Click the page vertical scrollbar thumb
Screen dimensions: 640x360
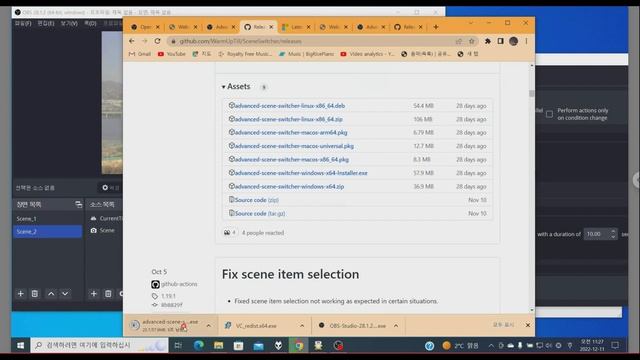pyautogui.click(x=531, y=93)
